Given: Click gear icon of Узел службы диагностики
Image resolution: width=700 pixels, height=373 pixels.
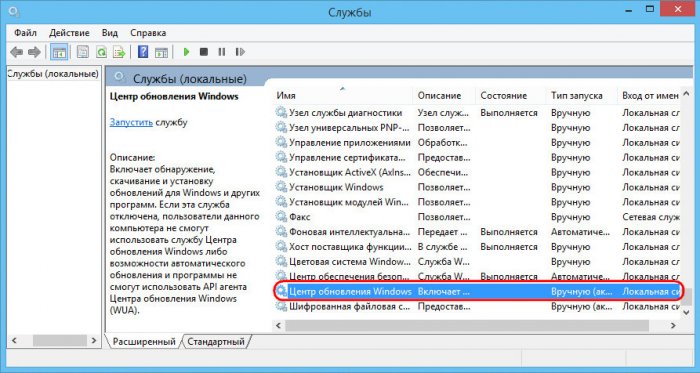Looking at the screenshot, I should click(x=281, y=112).
